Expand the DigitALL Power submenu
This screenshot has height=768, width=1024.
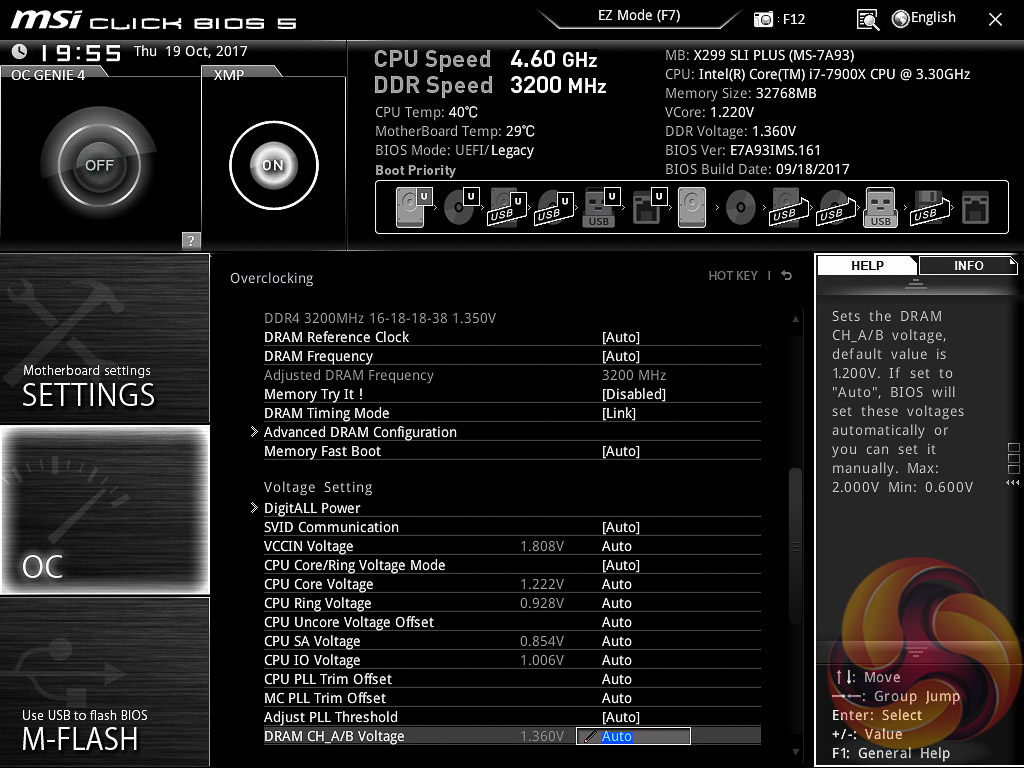(312, 508)
